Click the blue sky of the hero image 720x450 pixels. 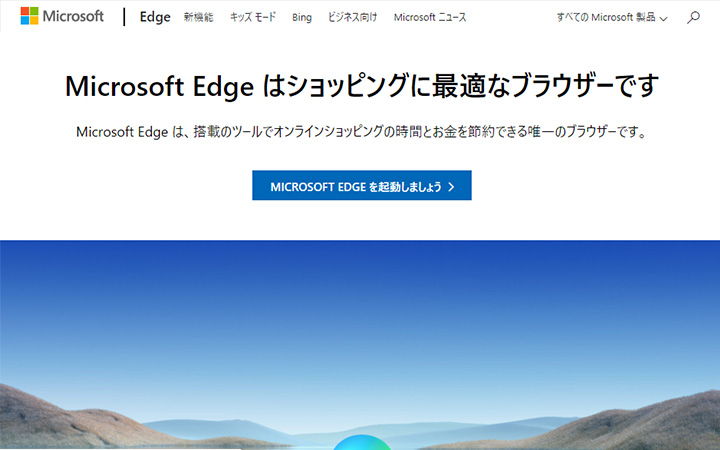(x=360, y=300)
